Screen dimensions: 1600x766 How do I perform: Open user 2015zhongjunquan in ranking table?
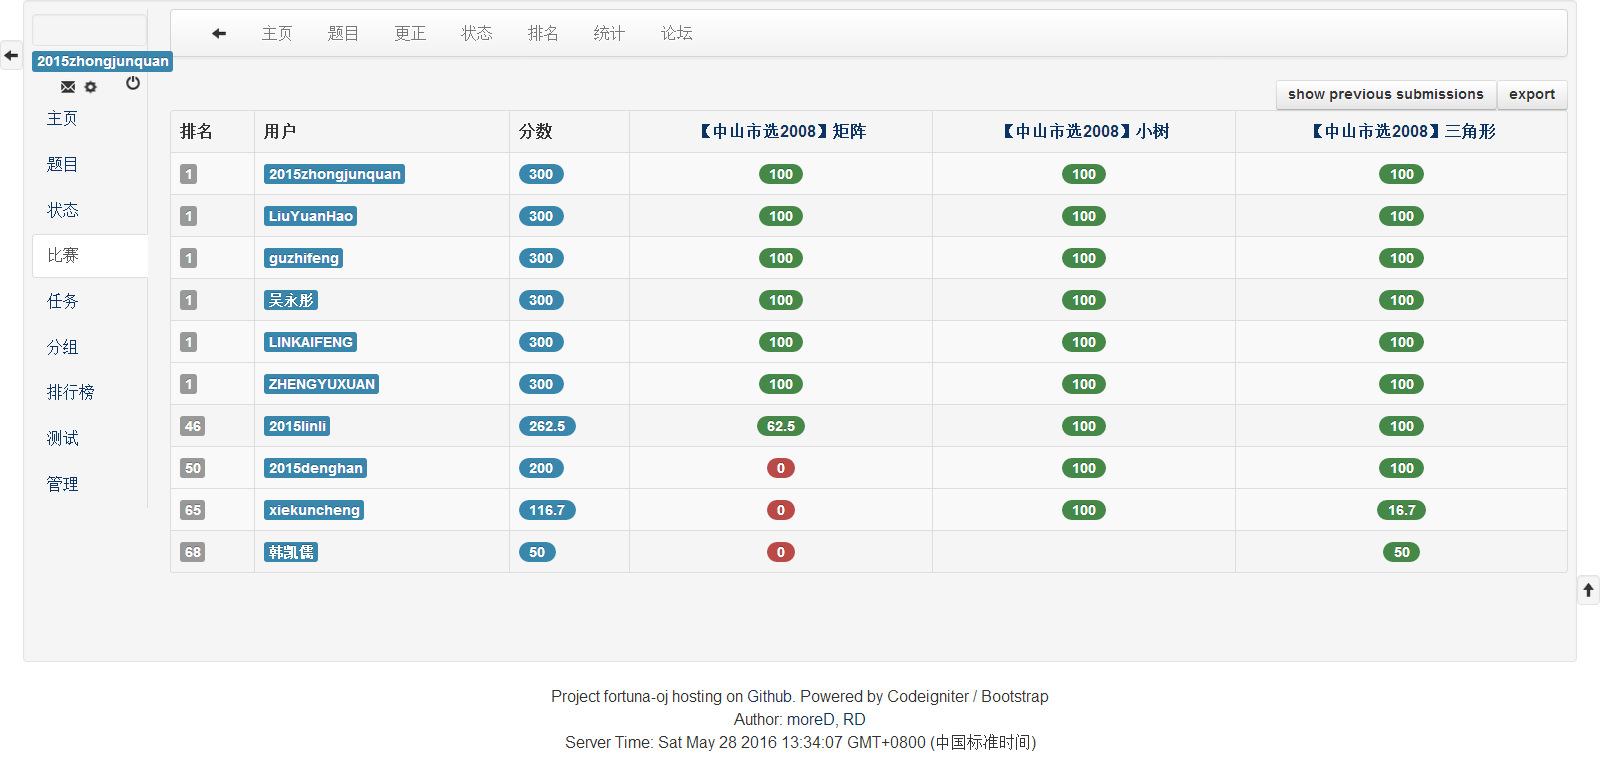point(334,174)
